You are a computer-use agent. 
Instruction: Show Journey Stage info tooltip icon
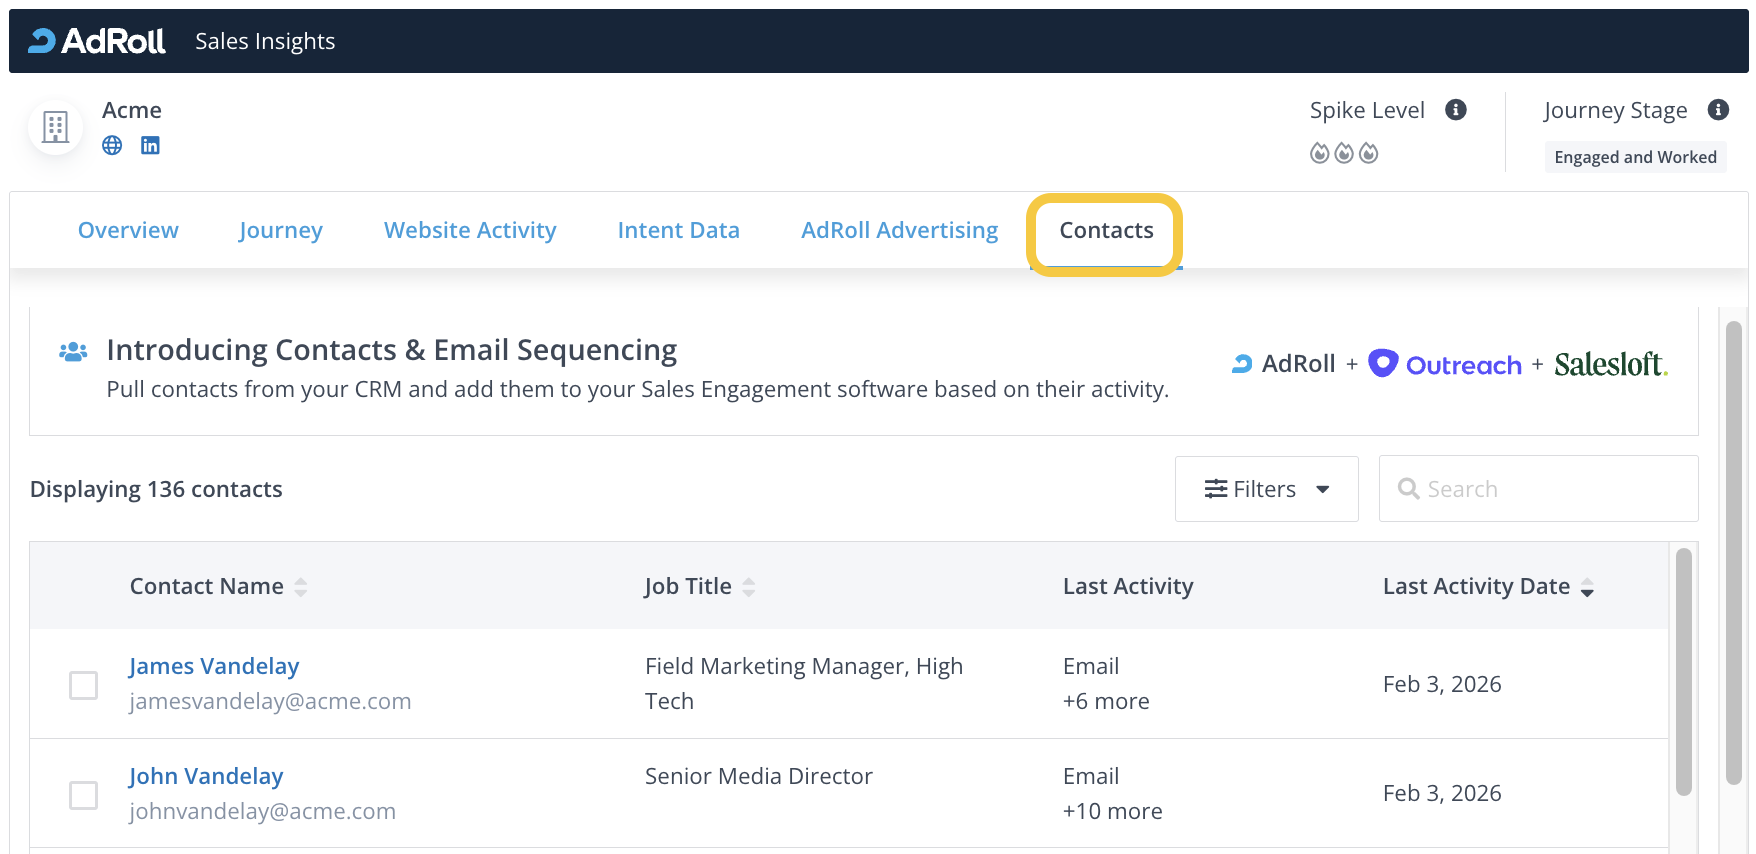coord(1718,110)
